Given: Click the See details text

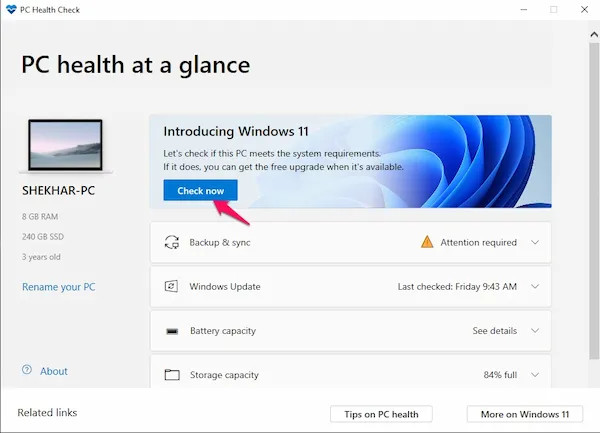Looking at the screenshot, I should 494,330.
